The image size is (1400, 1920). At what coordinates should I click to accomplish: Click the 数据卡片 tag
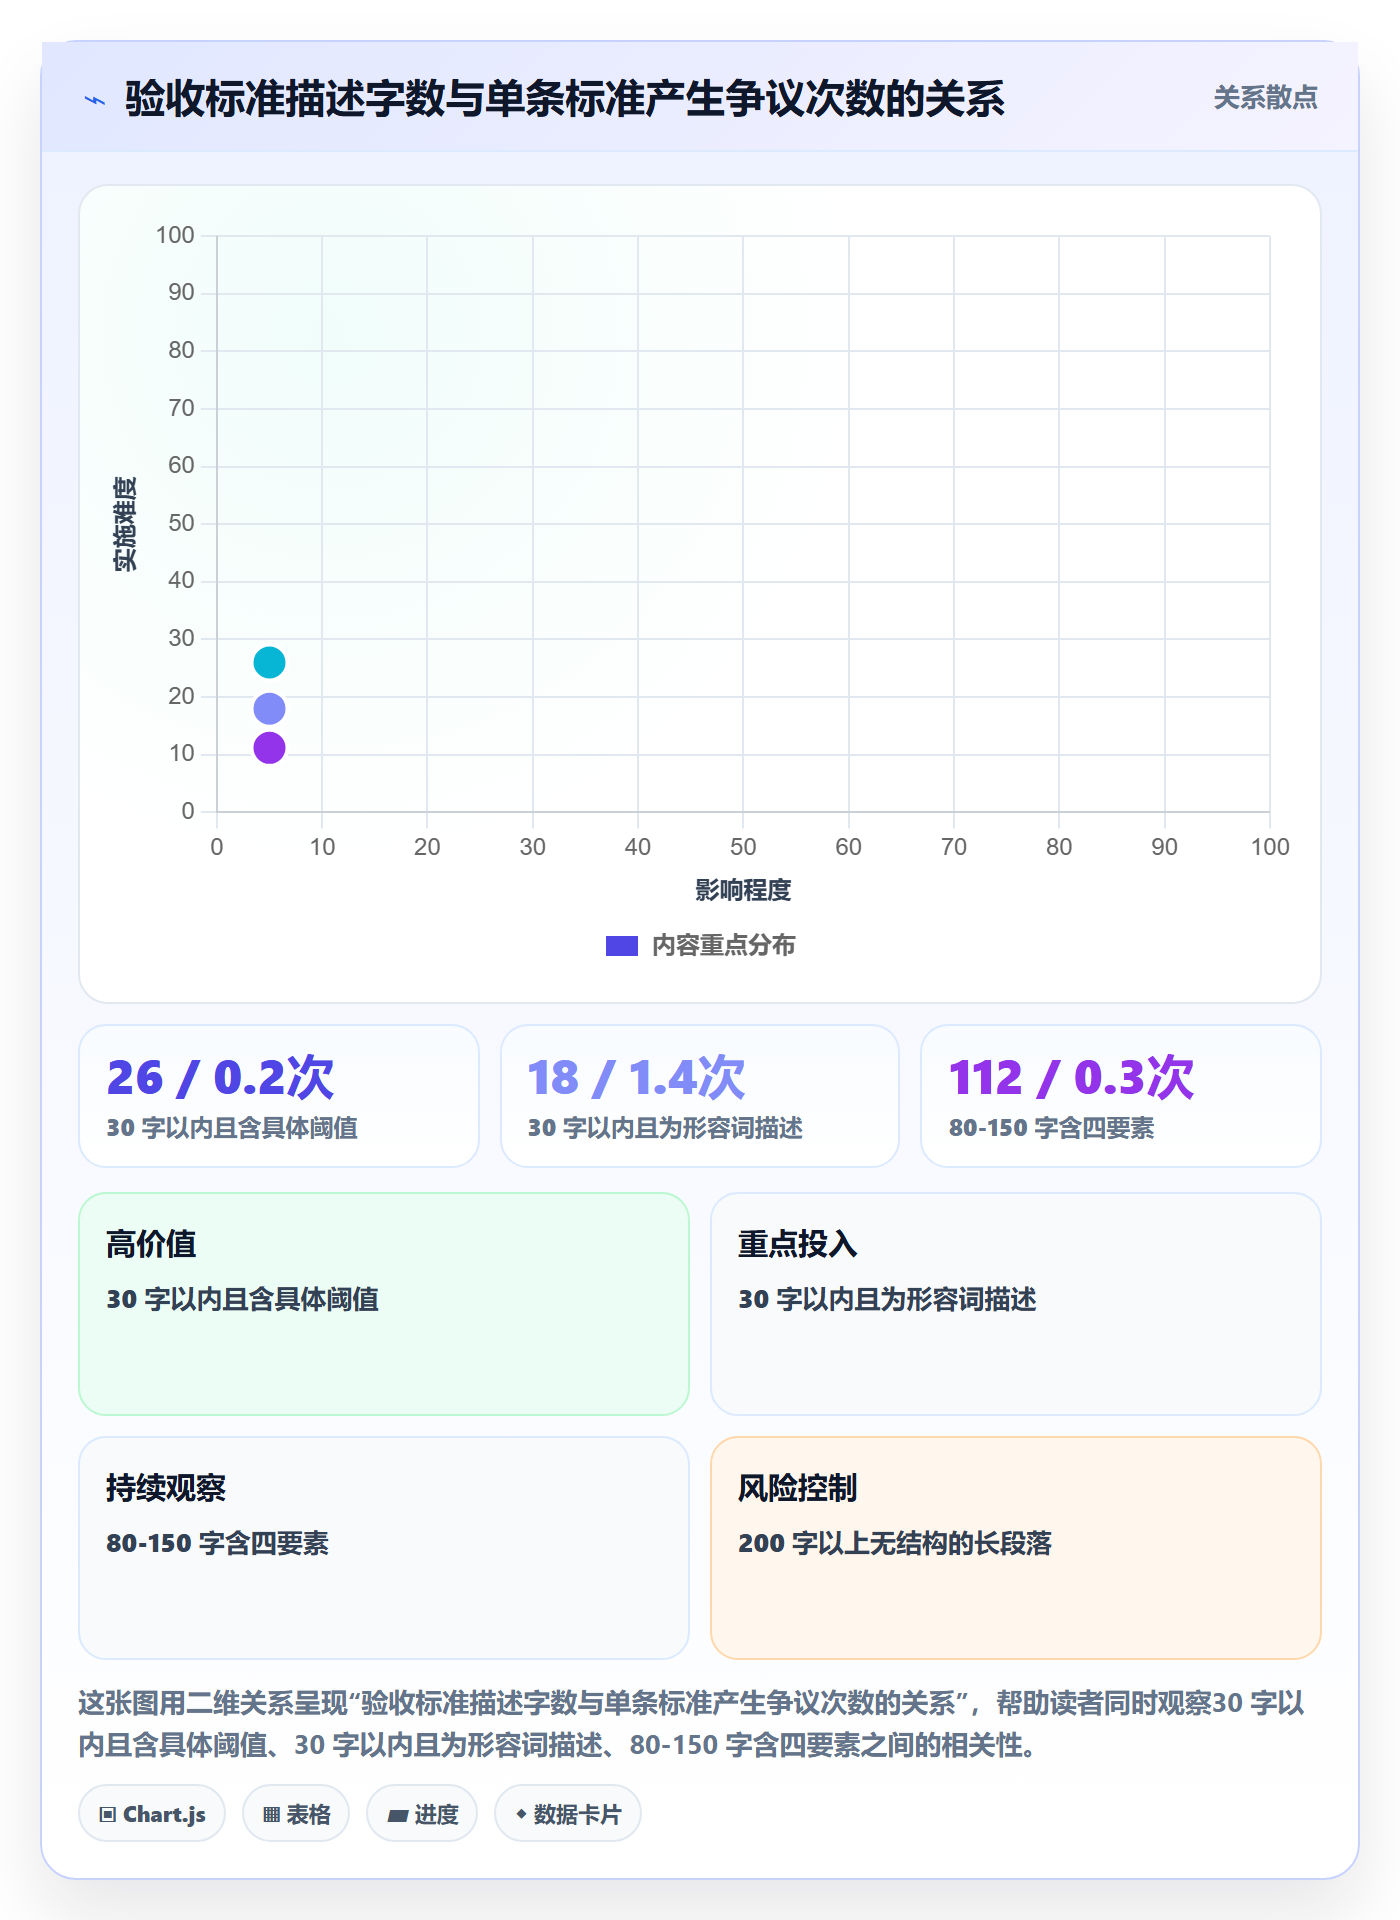[x=568, y=1814]
